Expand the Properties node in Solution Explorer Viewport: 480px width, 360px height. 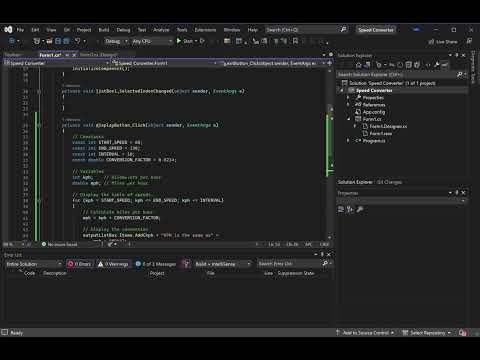pyautogui.click(x=349, y=98)
